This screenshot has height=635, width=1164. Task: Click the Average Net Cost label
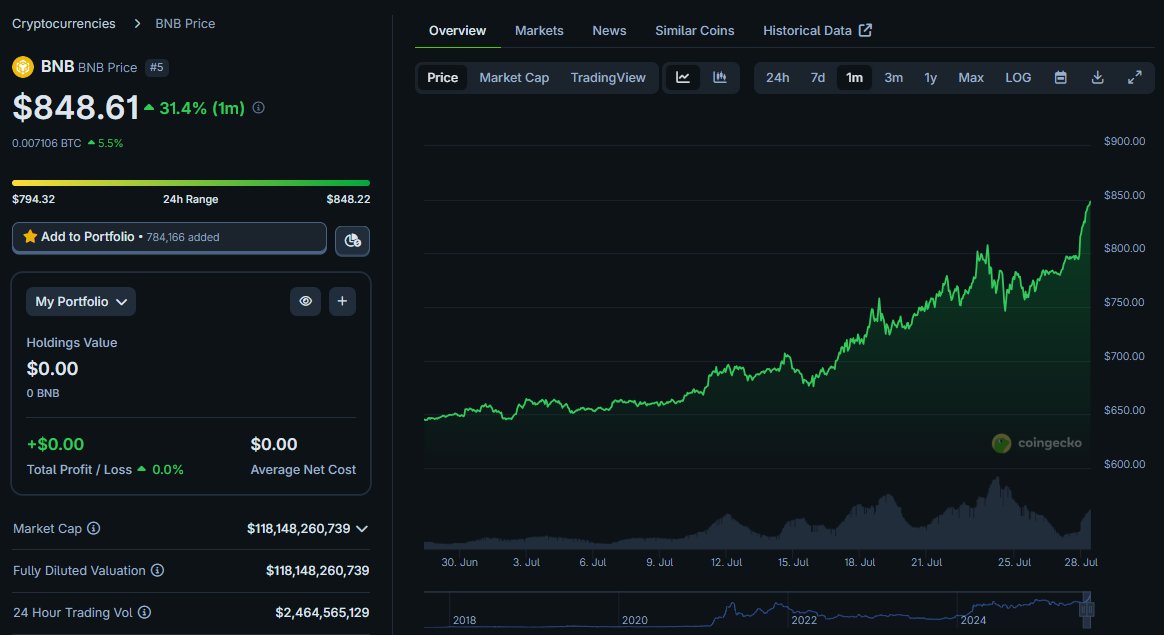[303, 469]
